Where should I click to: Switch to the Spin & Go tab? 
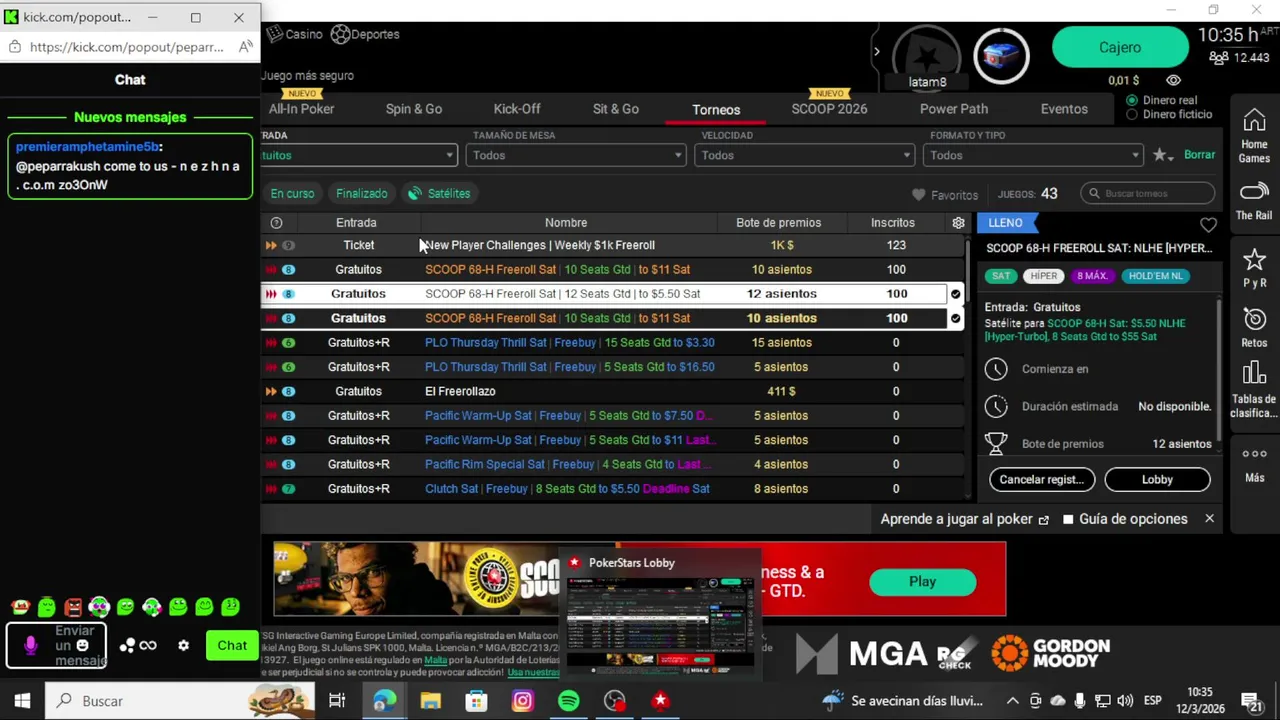click(414, 109)
